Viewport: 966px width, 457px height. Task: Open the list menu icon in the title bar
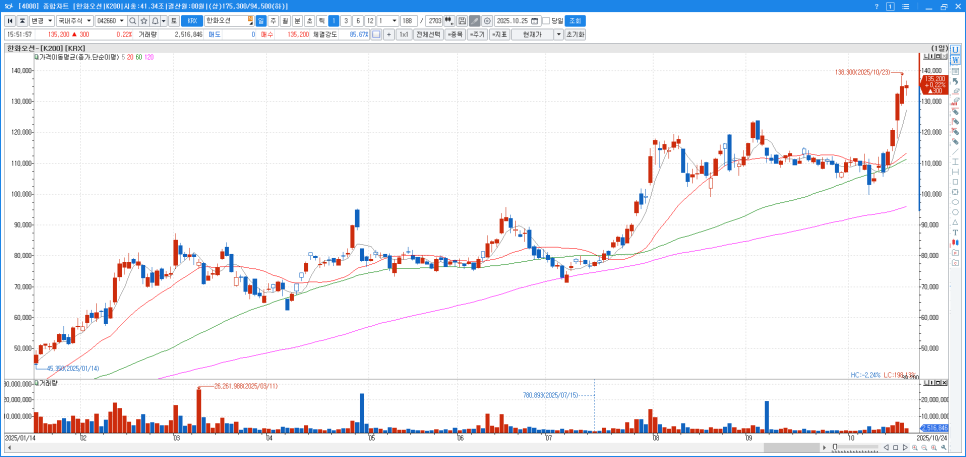pyautogui.click(x=906, y=6)
